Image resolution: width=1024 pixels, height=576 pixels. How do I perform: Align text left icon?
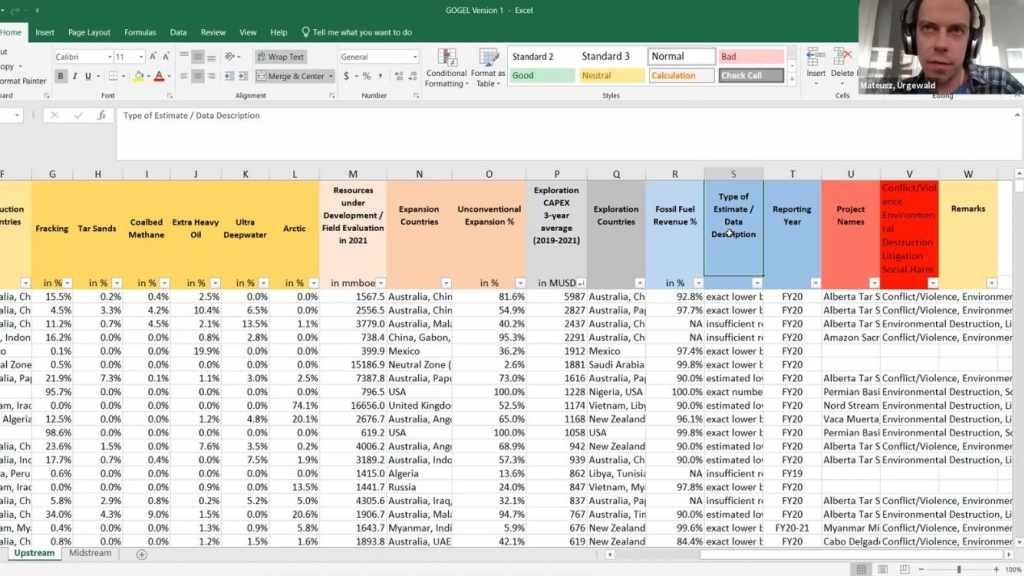184,76
